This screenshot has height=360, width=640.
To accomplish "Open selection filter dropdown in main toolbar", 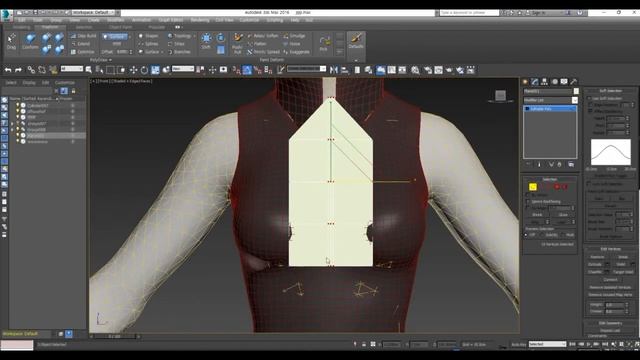I will (72, 69).
